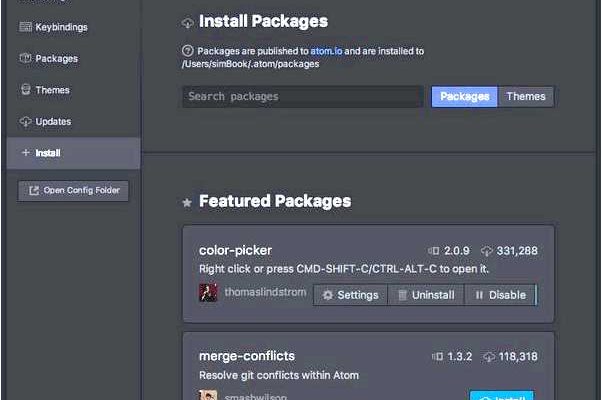
Task: Click the cloud download icon beside Updates
Action: point(25,121)
